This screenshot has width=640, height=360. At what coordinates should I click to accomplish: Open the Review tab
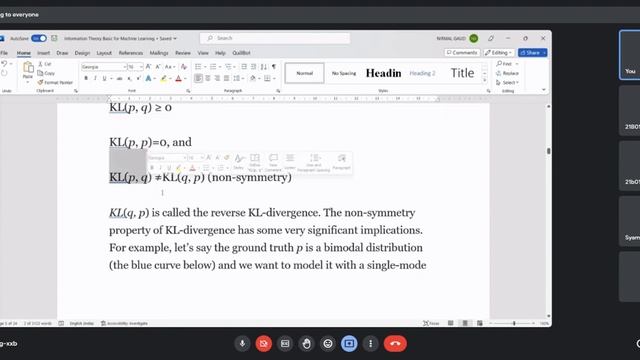182,53
